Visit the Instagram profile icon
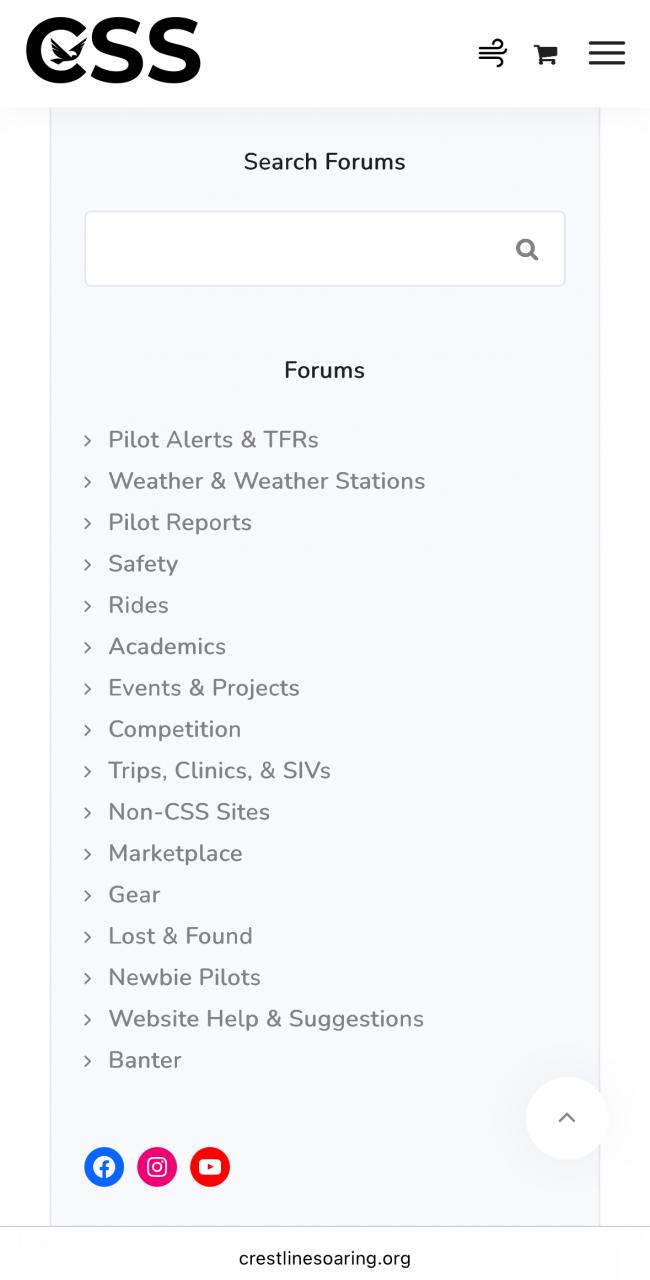650x1280 pixels. click(x=157, y=1167)
